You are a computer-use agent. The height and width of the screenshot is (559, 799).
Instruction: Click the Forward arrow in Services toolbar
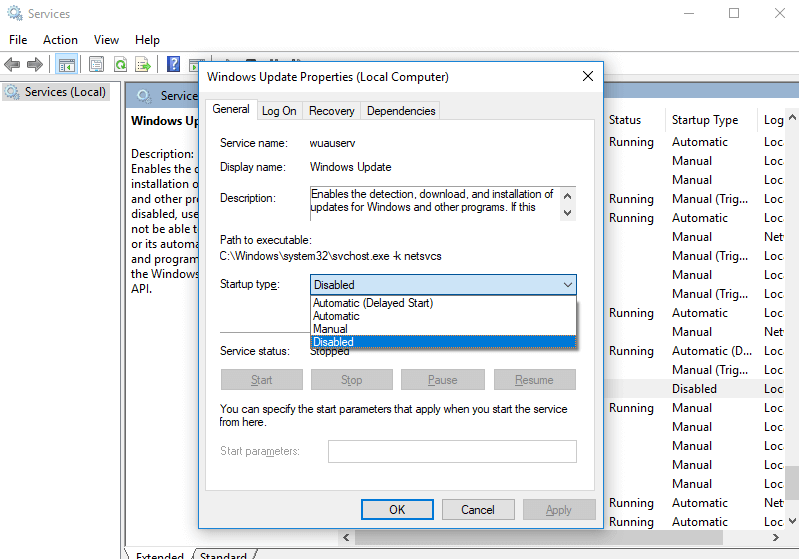click(35, 65)
